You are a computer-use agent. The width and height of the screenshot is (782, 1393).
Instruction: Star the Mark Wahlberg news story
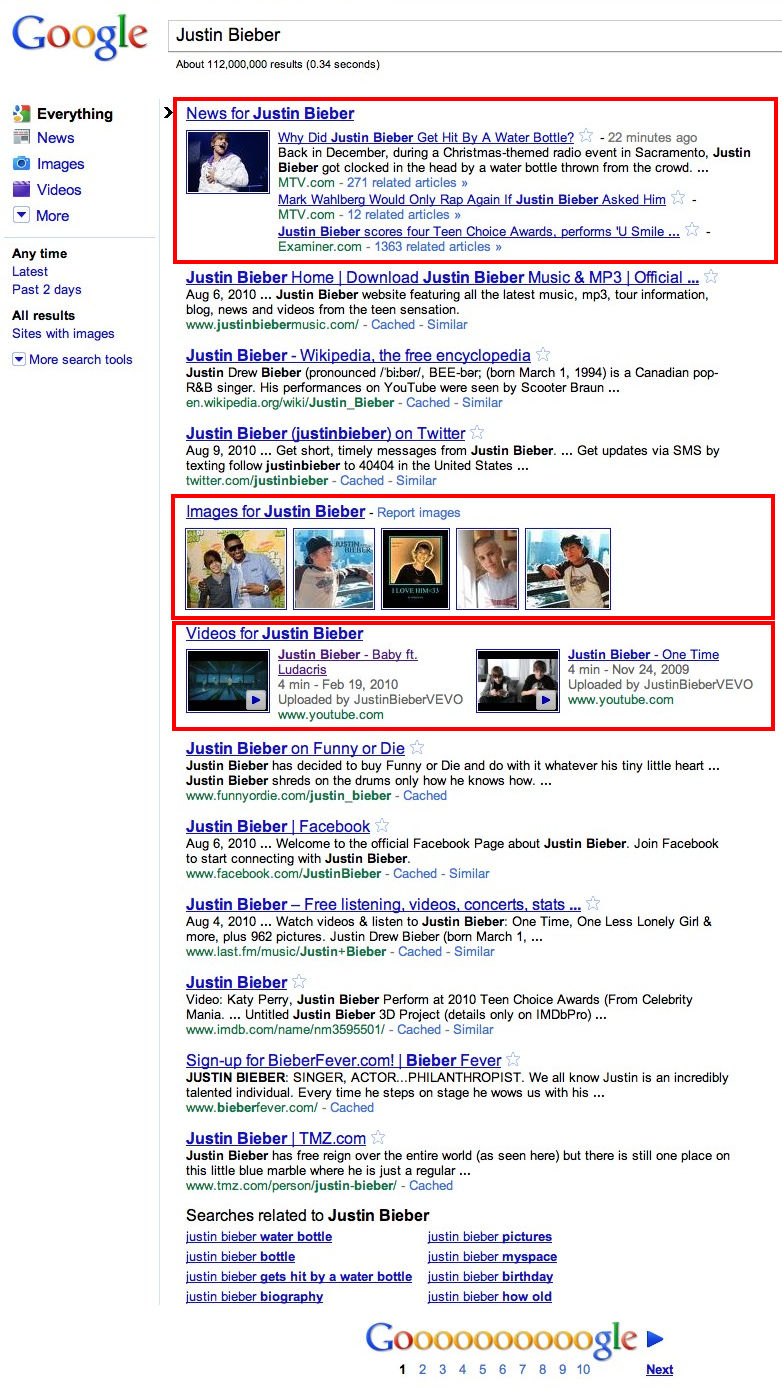tap(678, 198)
